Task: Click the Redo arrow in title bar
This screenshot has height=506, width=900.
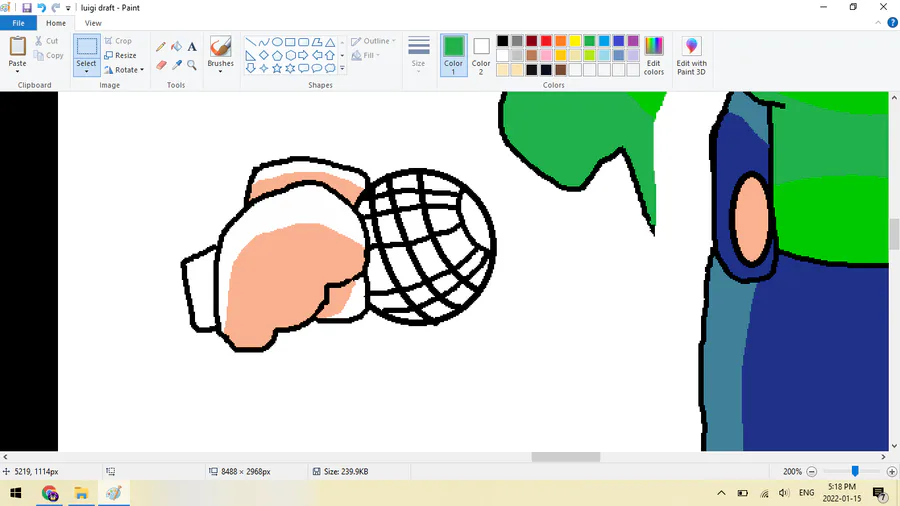Action: (56, 7)
